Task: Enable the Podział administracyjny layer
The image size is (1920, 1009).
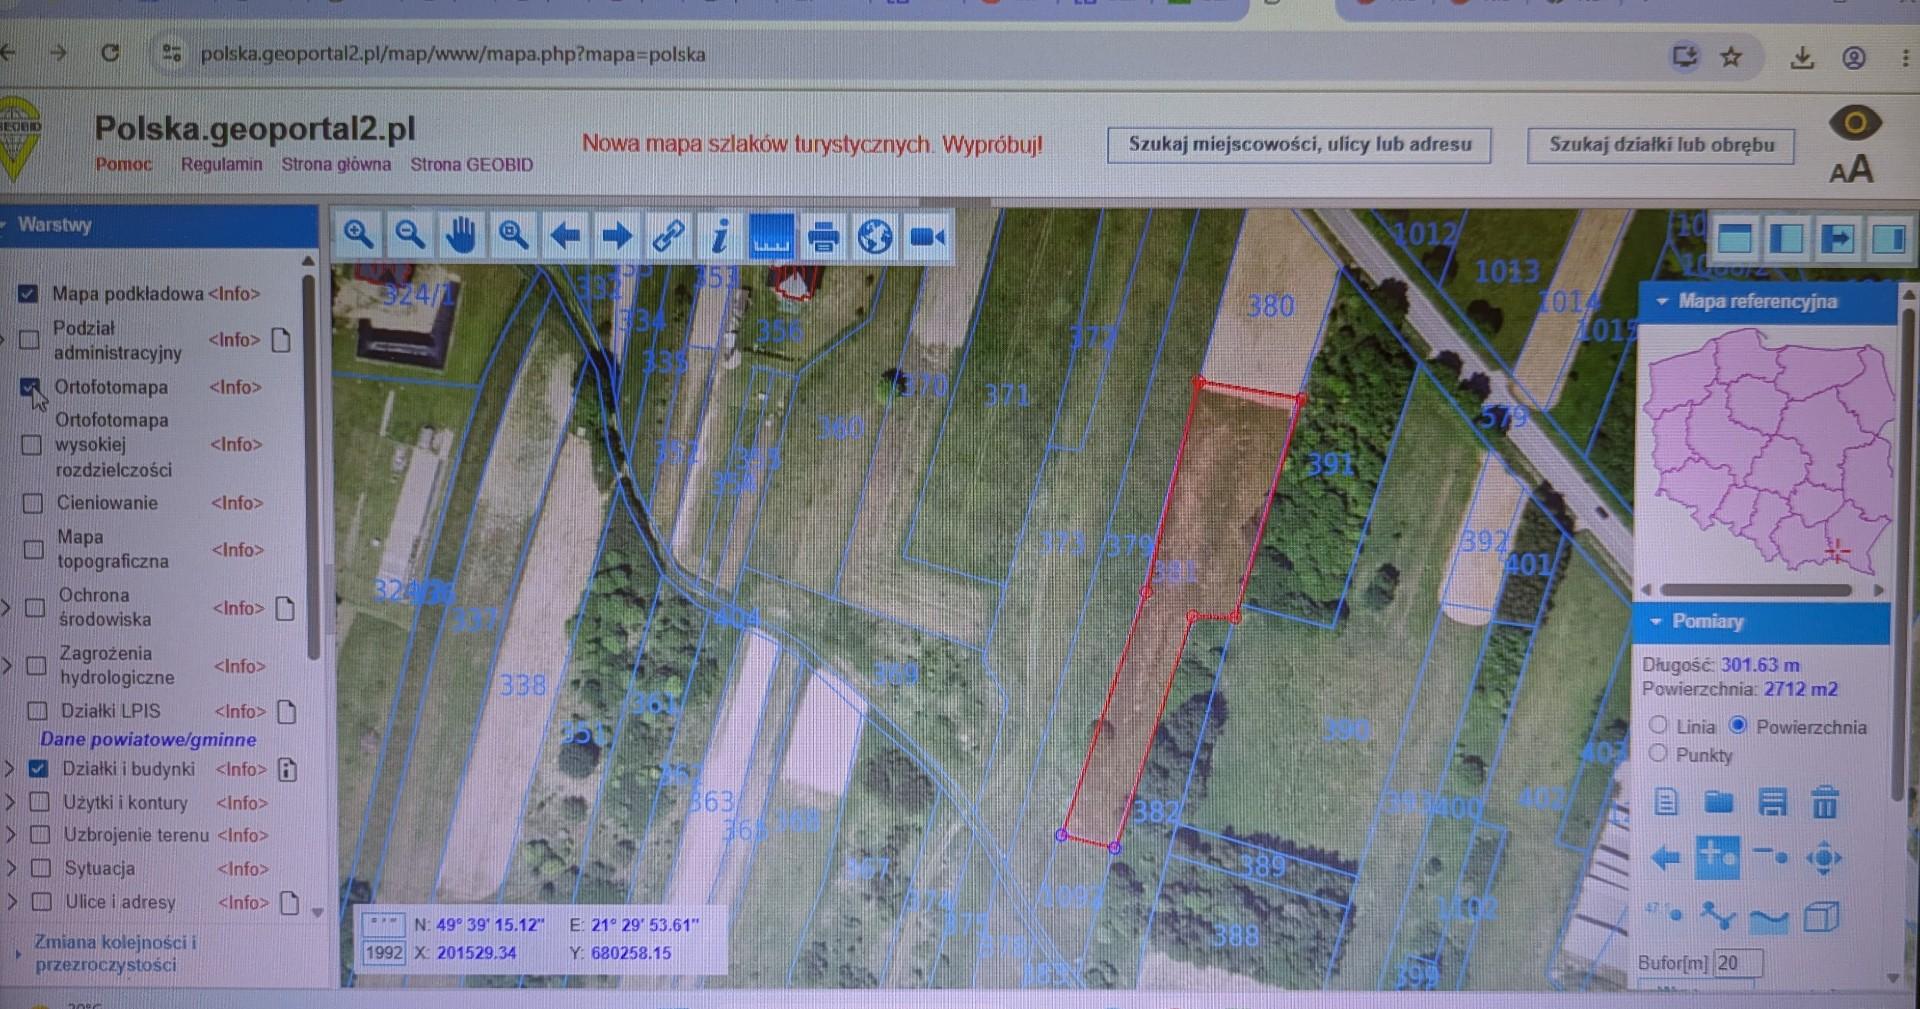Action: point(30,340)
